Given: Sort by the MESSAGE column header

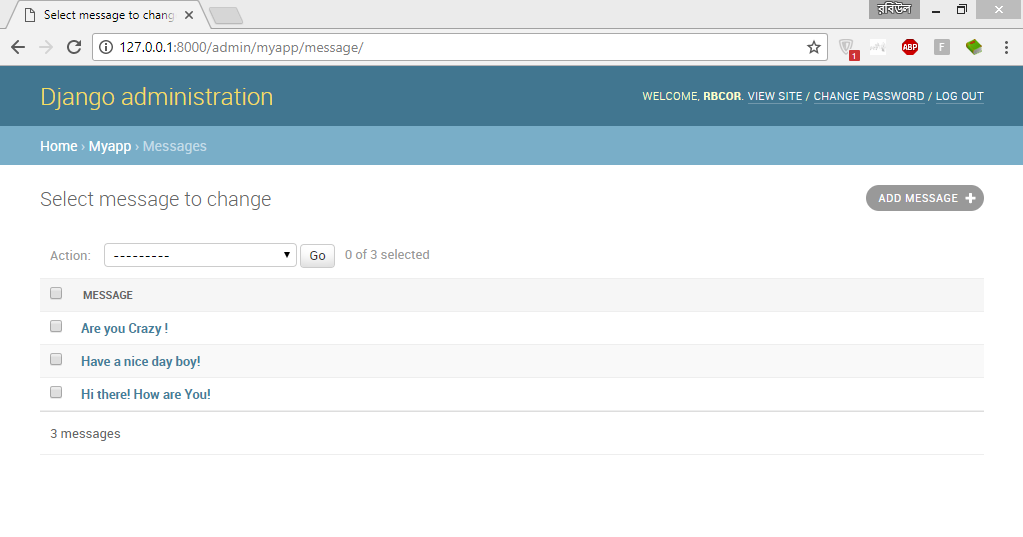Looking at the screenshot, I should pos(108,295).
